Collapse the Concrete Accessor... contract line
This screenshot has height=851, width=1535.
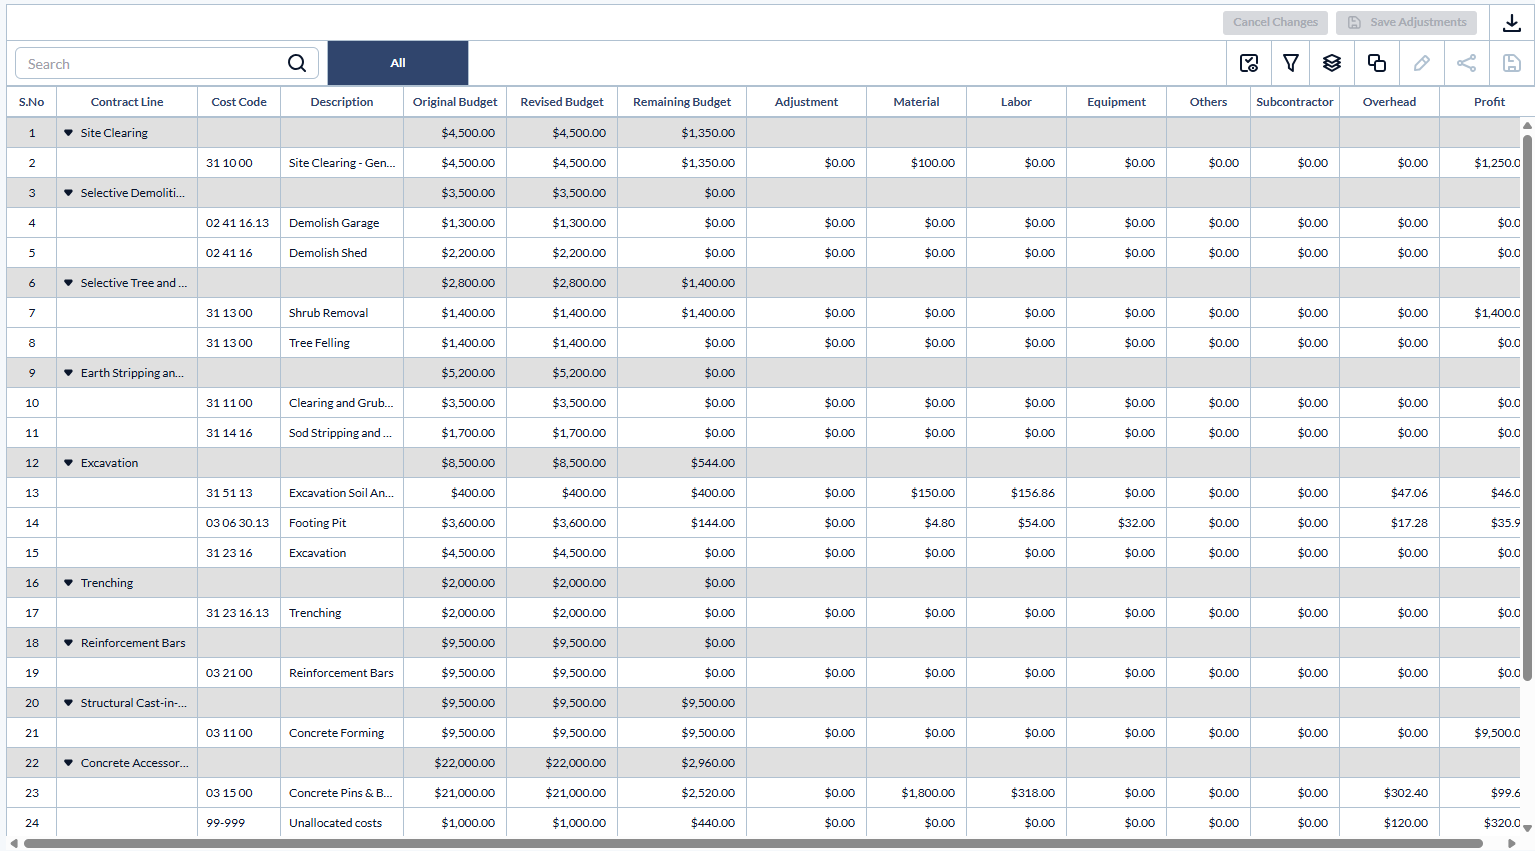pos(68,763)
